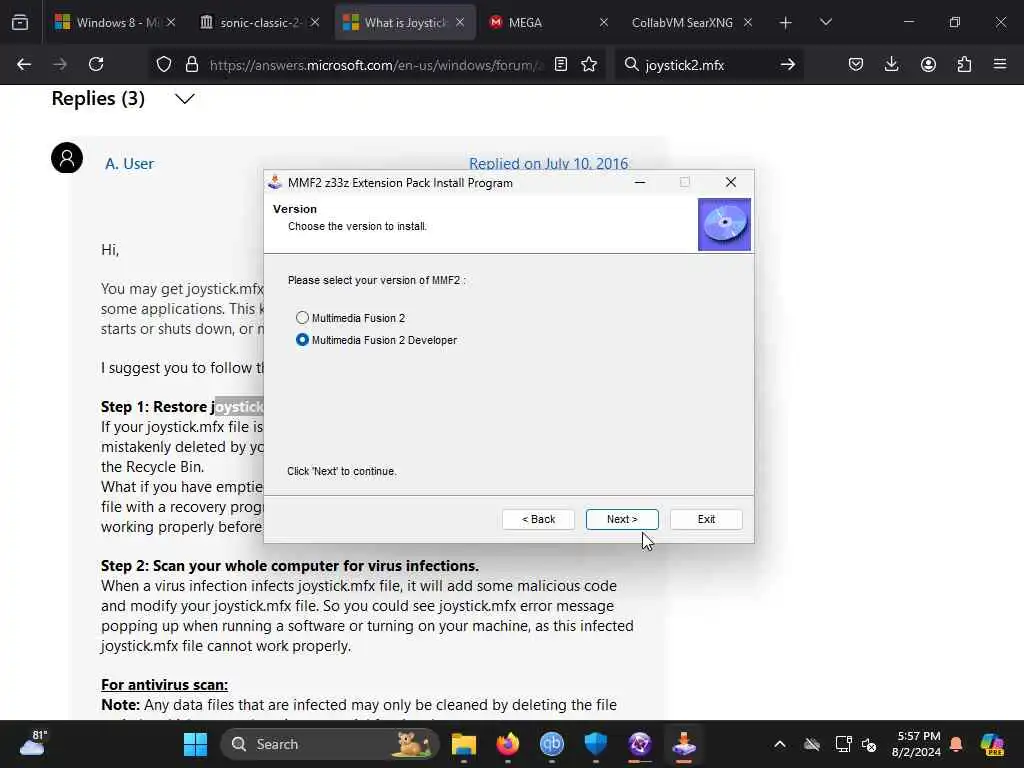Open Windows Security shield in taskbar
This screenshot has height=768, width=1024.
[596, 744]
